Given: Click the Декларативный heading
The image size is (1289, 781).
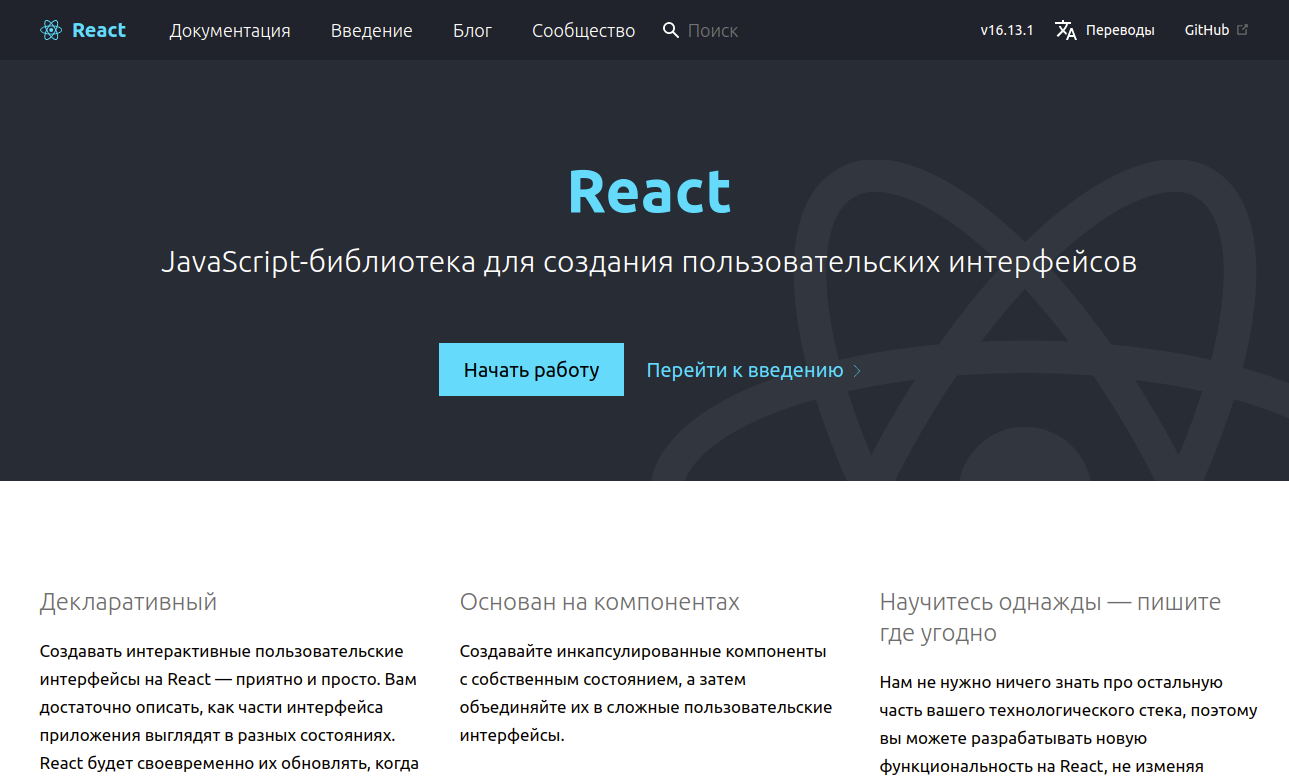Looking at the screenshot, I should tap(128, 602).
